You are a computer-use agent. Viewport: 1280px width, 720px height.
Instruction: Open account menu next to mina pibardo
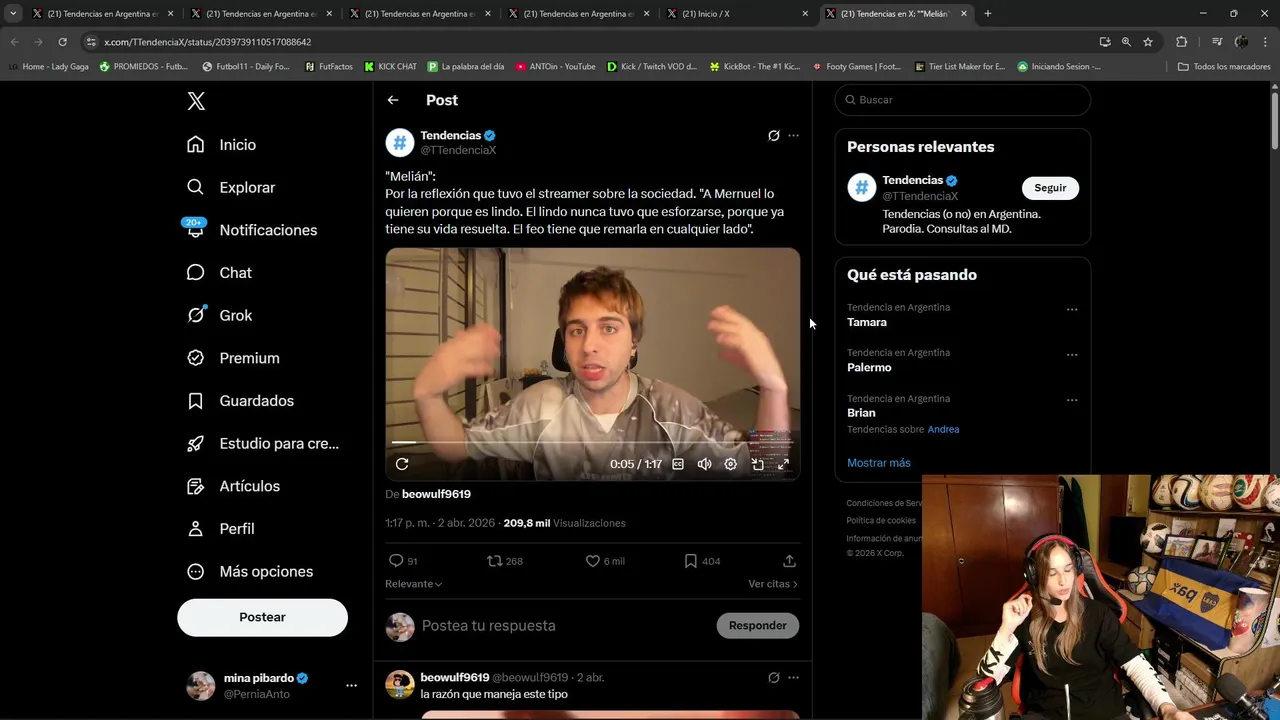[351, 685]
